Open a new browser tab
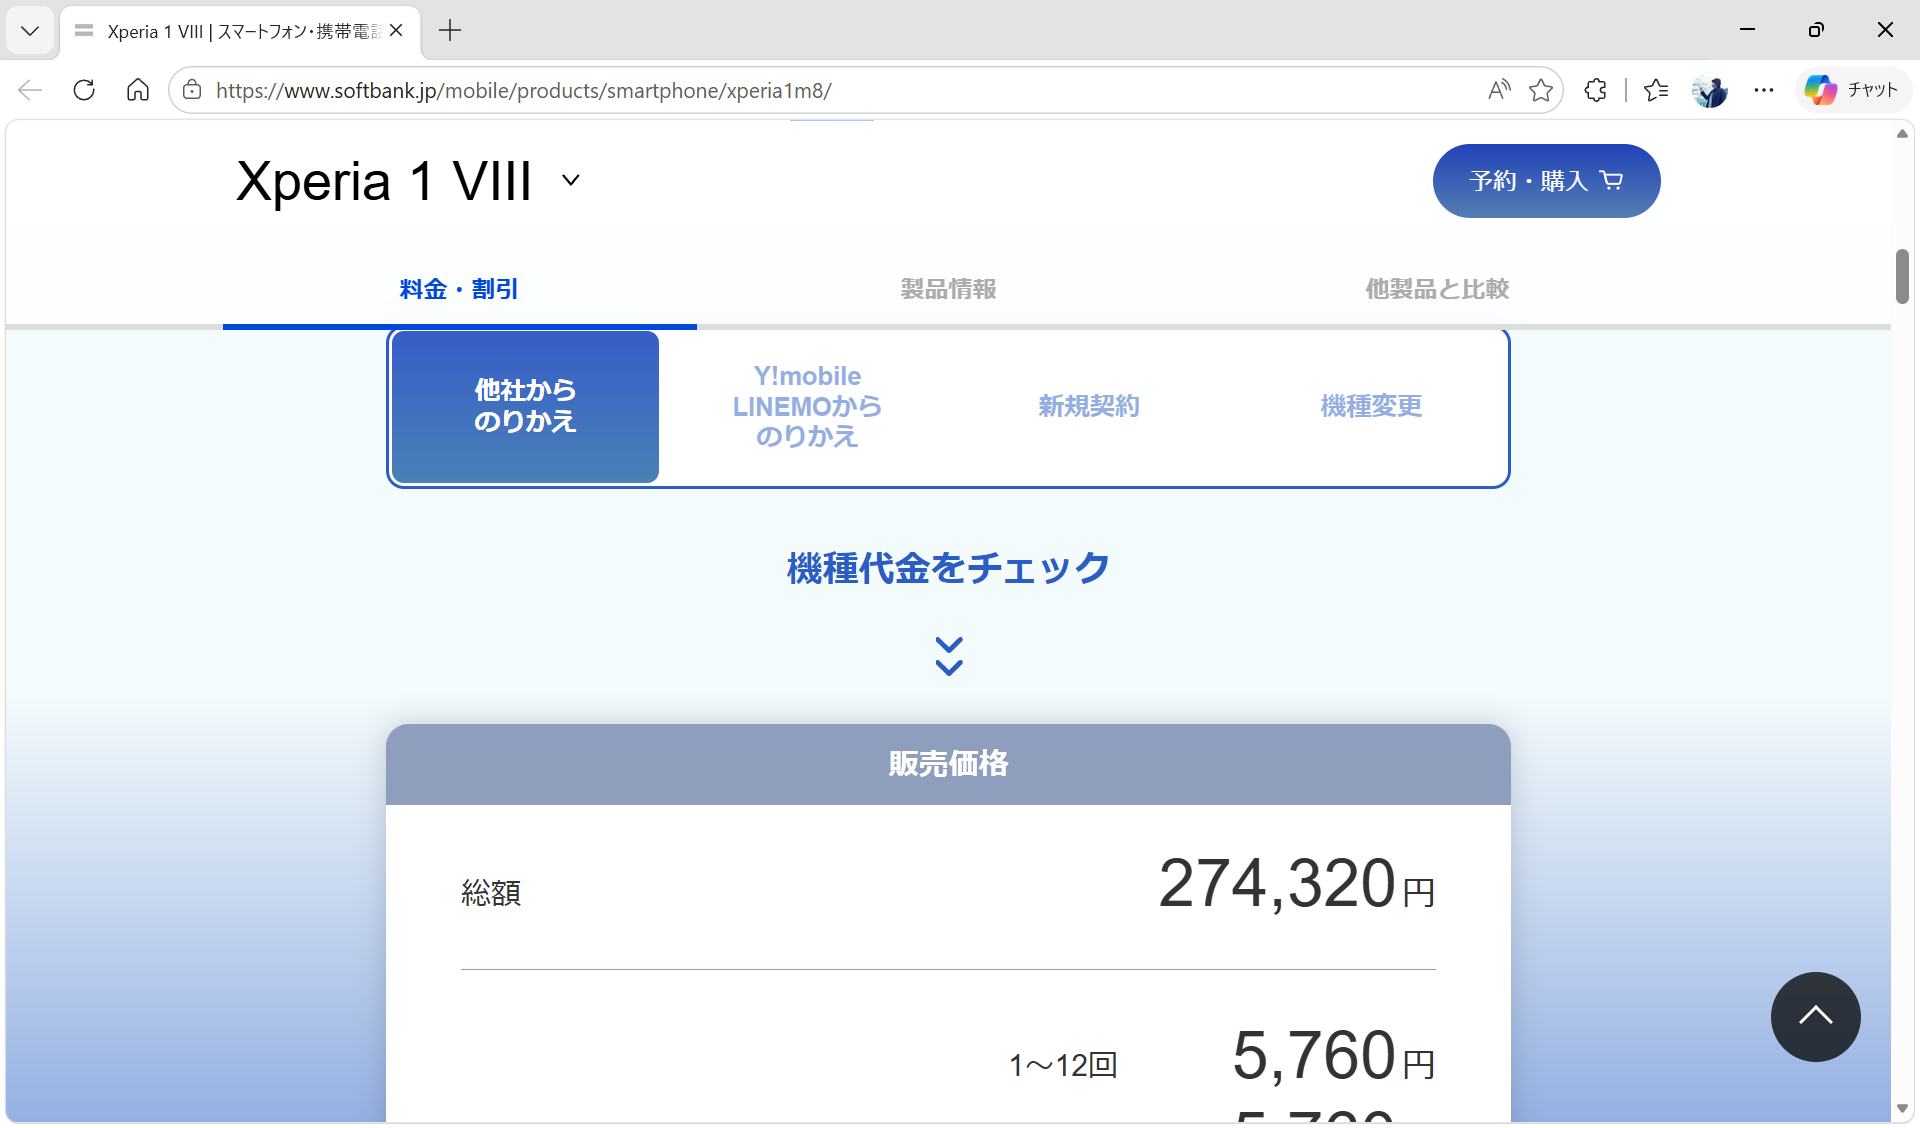The width and height of the screenshot is (1920, 1128). click(x=450, y=30)
